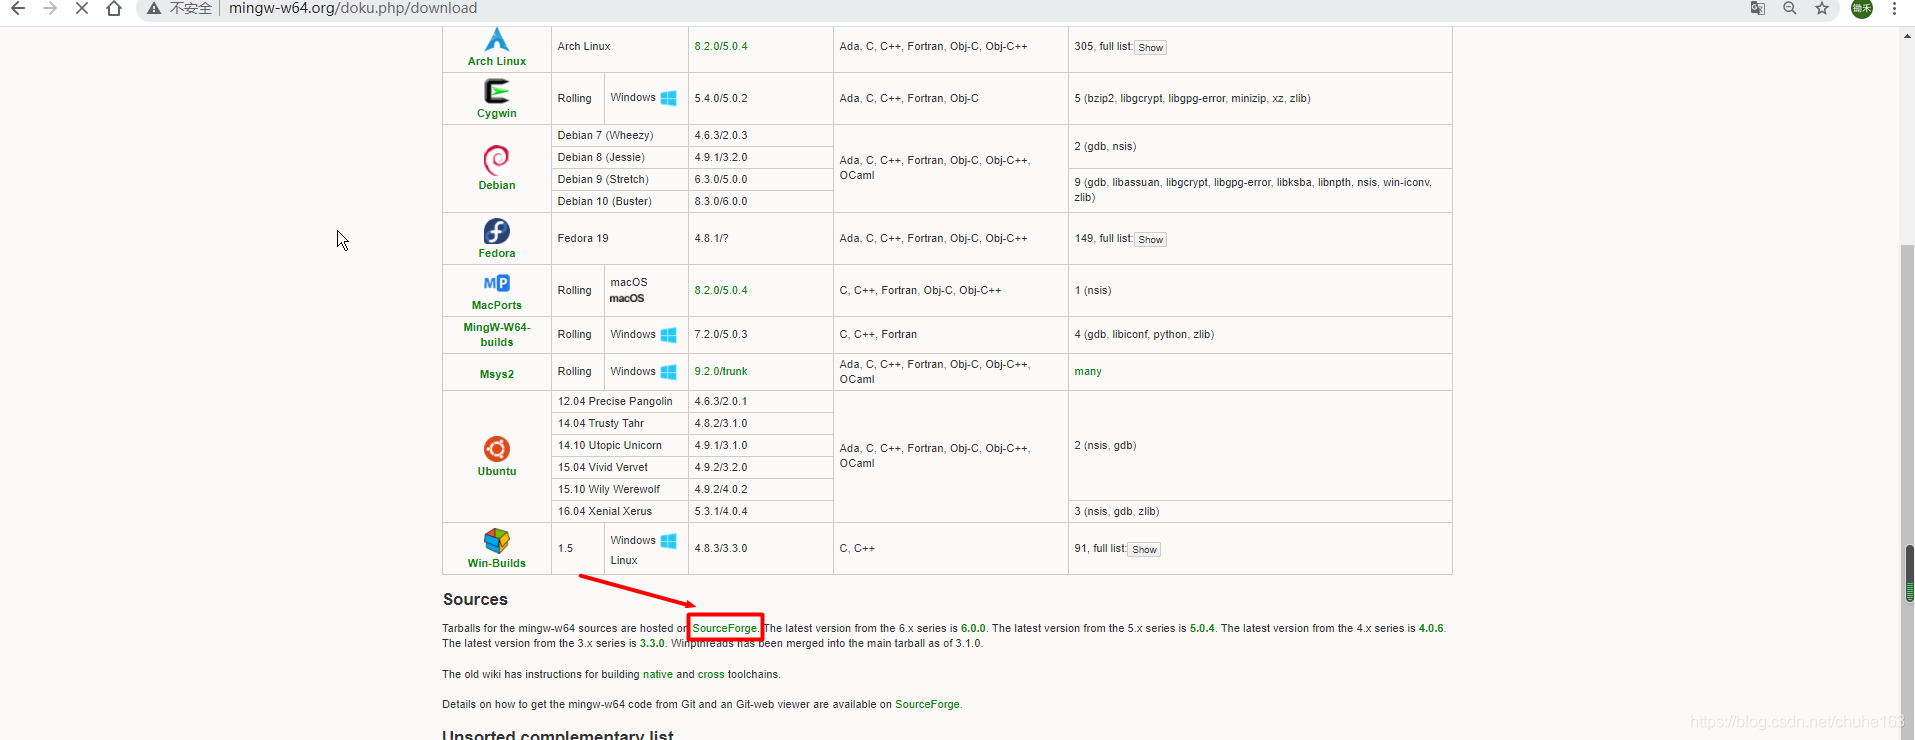Screen dimensions: 1915x740
Task: Click Windows flag icon in Win-Builds row
Action: [669, 541]
